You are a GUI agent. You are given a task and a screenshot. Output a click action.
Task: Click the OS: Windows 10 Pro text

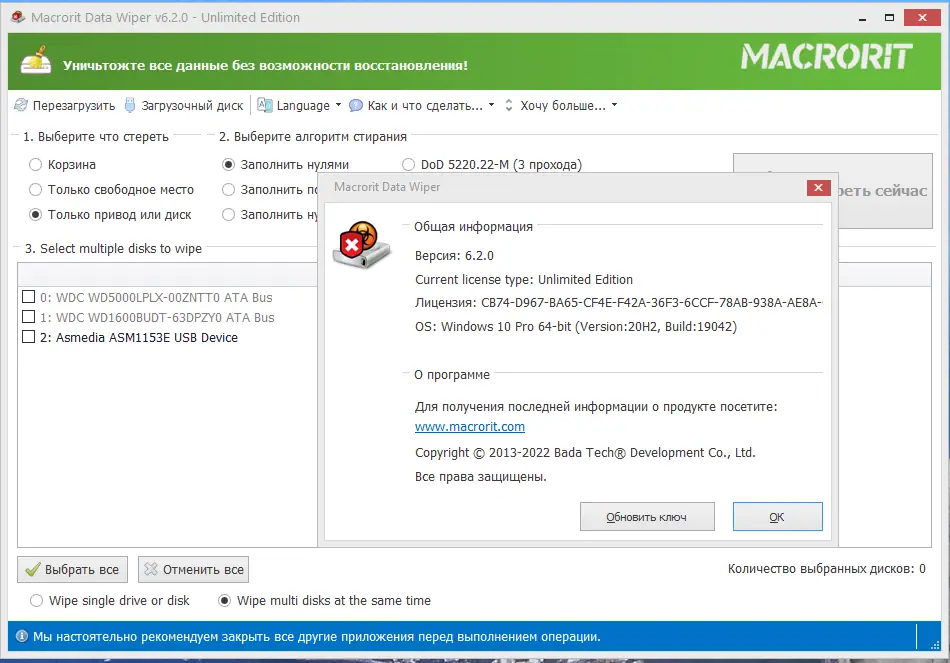pos(576,327)
